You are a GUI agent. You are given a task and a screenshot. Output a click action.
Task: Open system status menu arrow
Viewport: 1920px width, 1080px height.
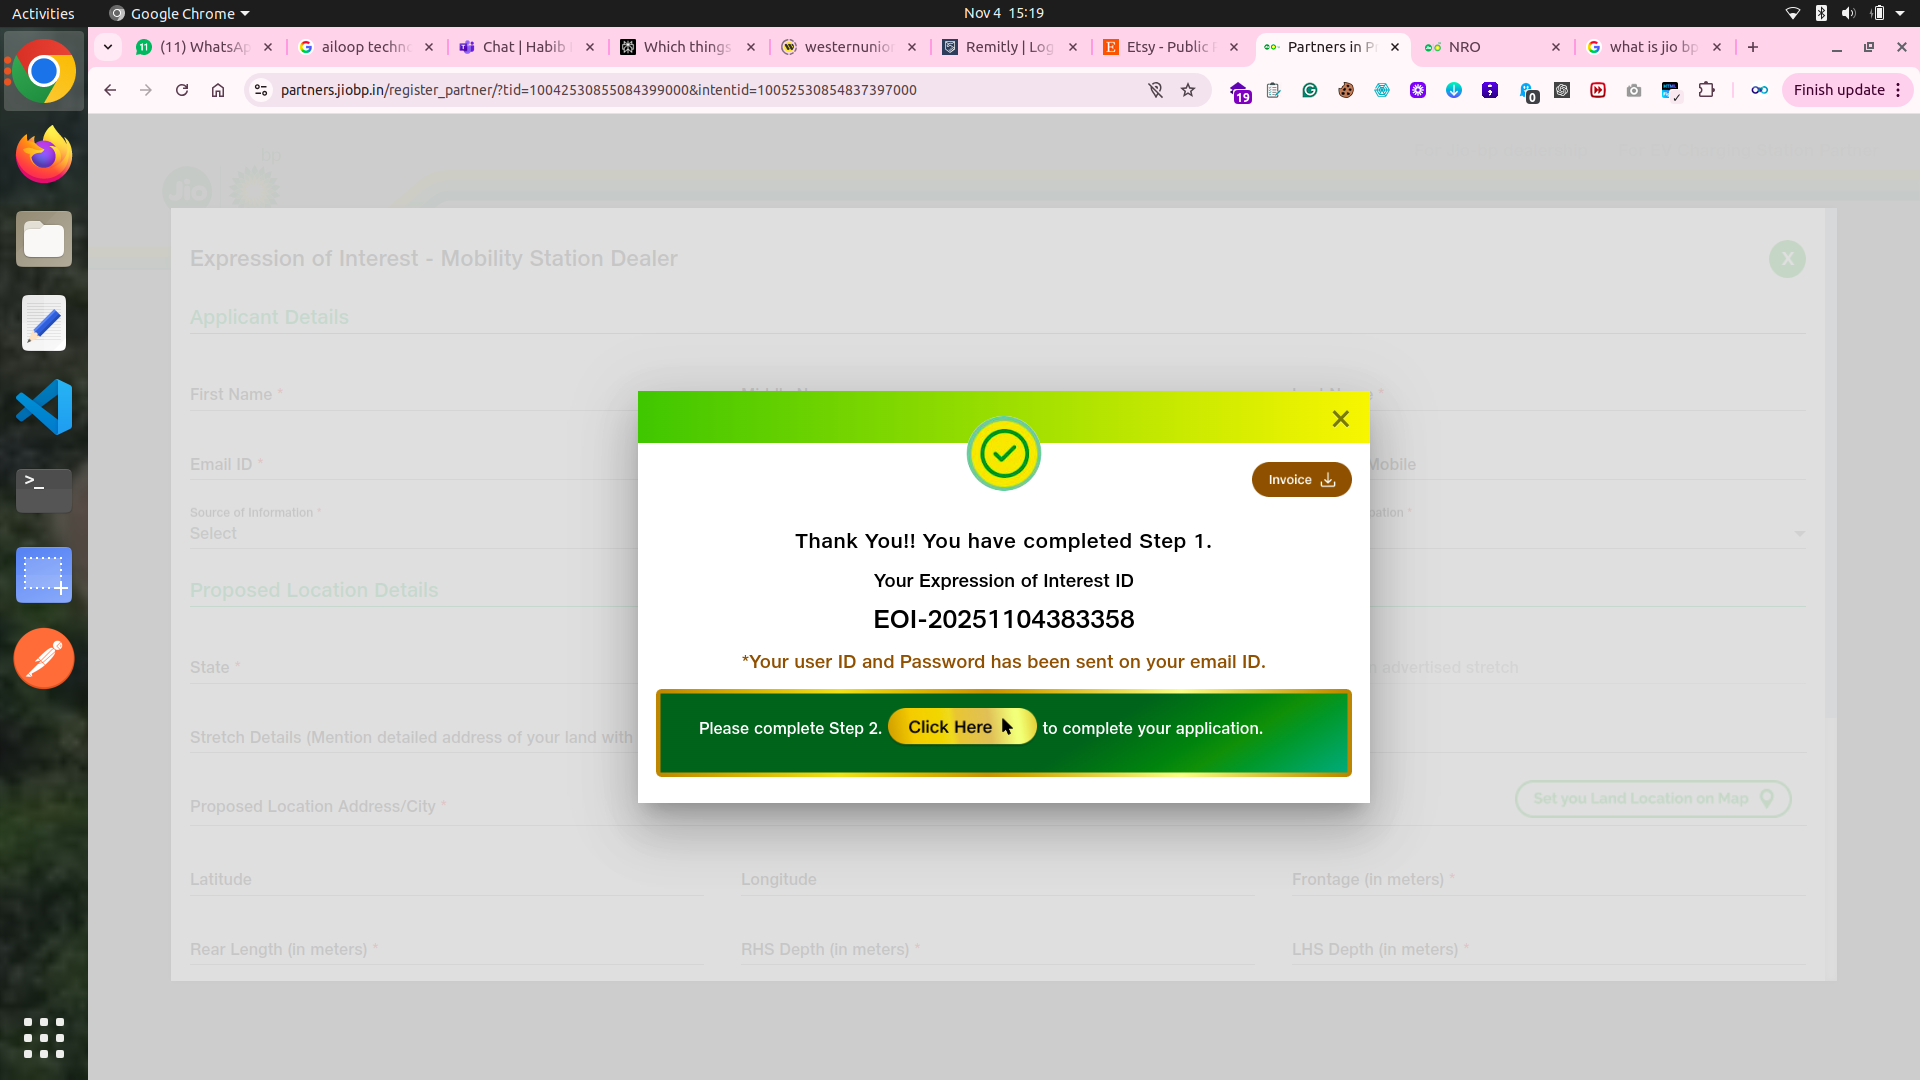1900,13
